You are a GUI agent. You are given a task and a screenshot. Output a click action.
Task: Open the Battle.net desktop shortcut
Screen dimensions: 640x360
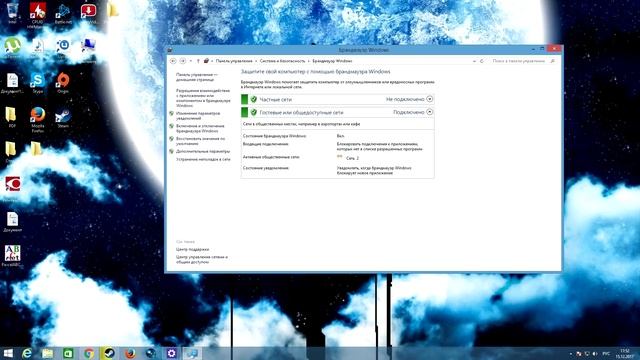pyautogui.click(x=63, y=13)
